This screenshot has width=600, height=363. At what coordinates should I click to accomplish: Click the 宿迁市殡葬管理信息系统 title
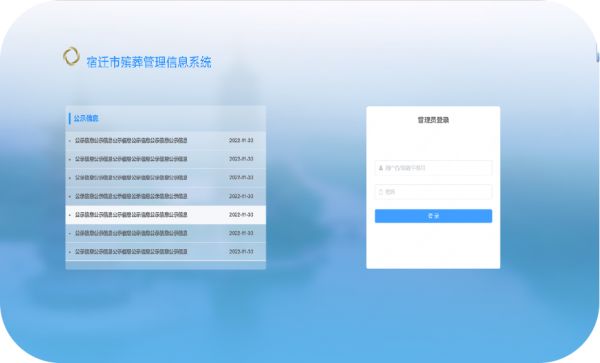[x=149, y=62]
